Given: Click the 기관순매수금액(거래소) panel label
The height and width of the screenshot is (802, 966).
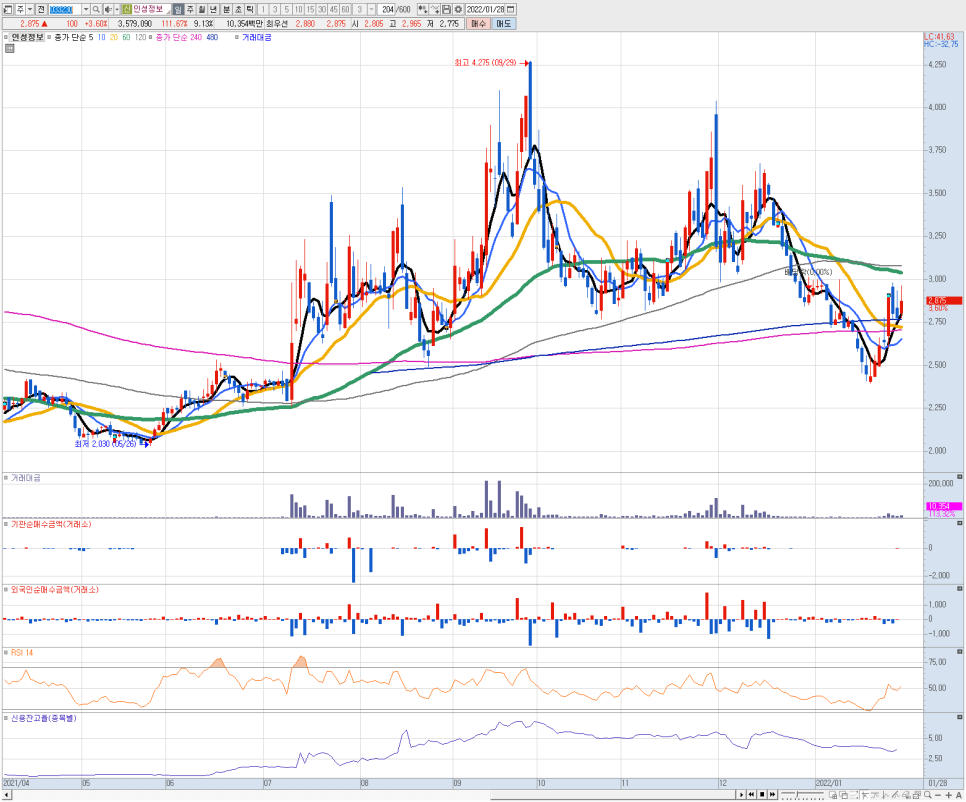Looking at the screenshot, I should point(51,524).
